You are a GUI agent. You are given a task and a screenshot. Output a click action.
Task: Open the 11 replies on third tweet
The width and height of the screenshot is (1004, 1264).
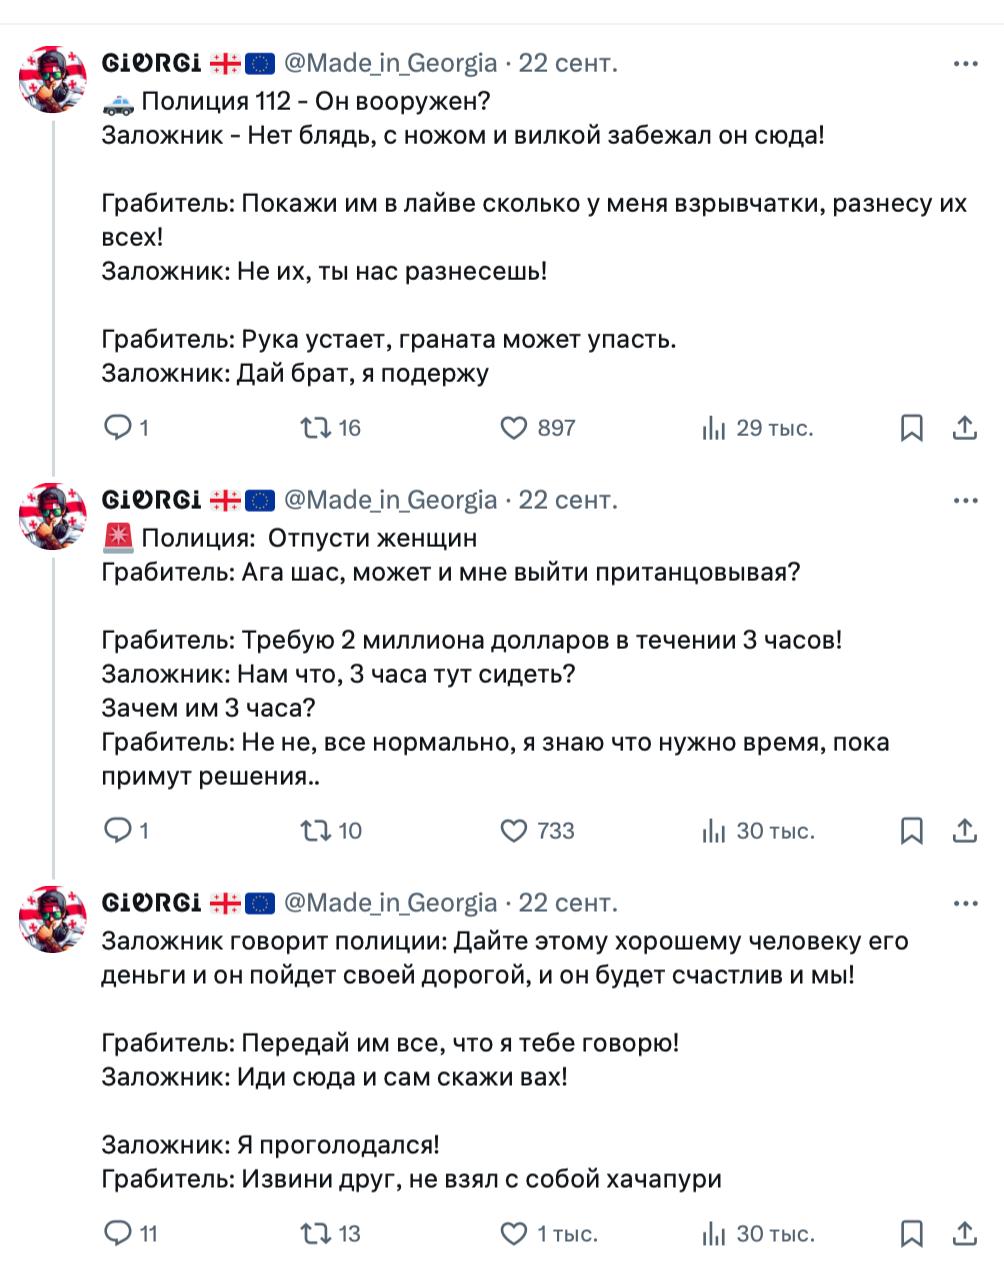click(x=131, y=1234)
